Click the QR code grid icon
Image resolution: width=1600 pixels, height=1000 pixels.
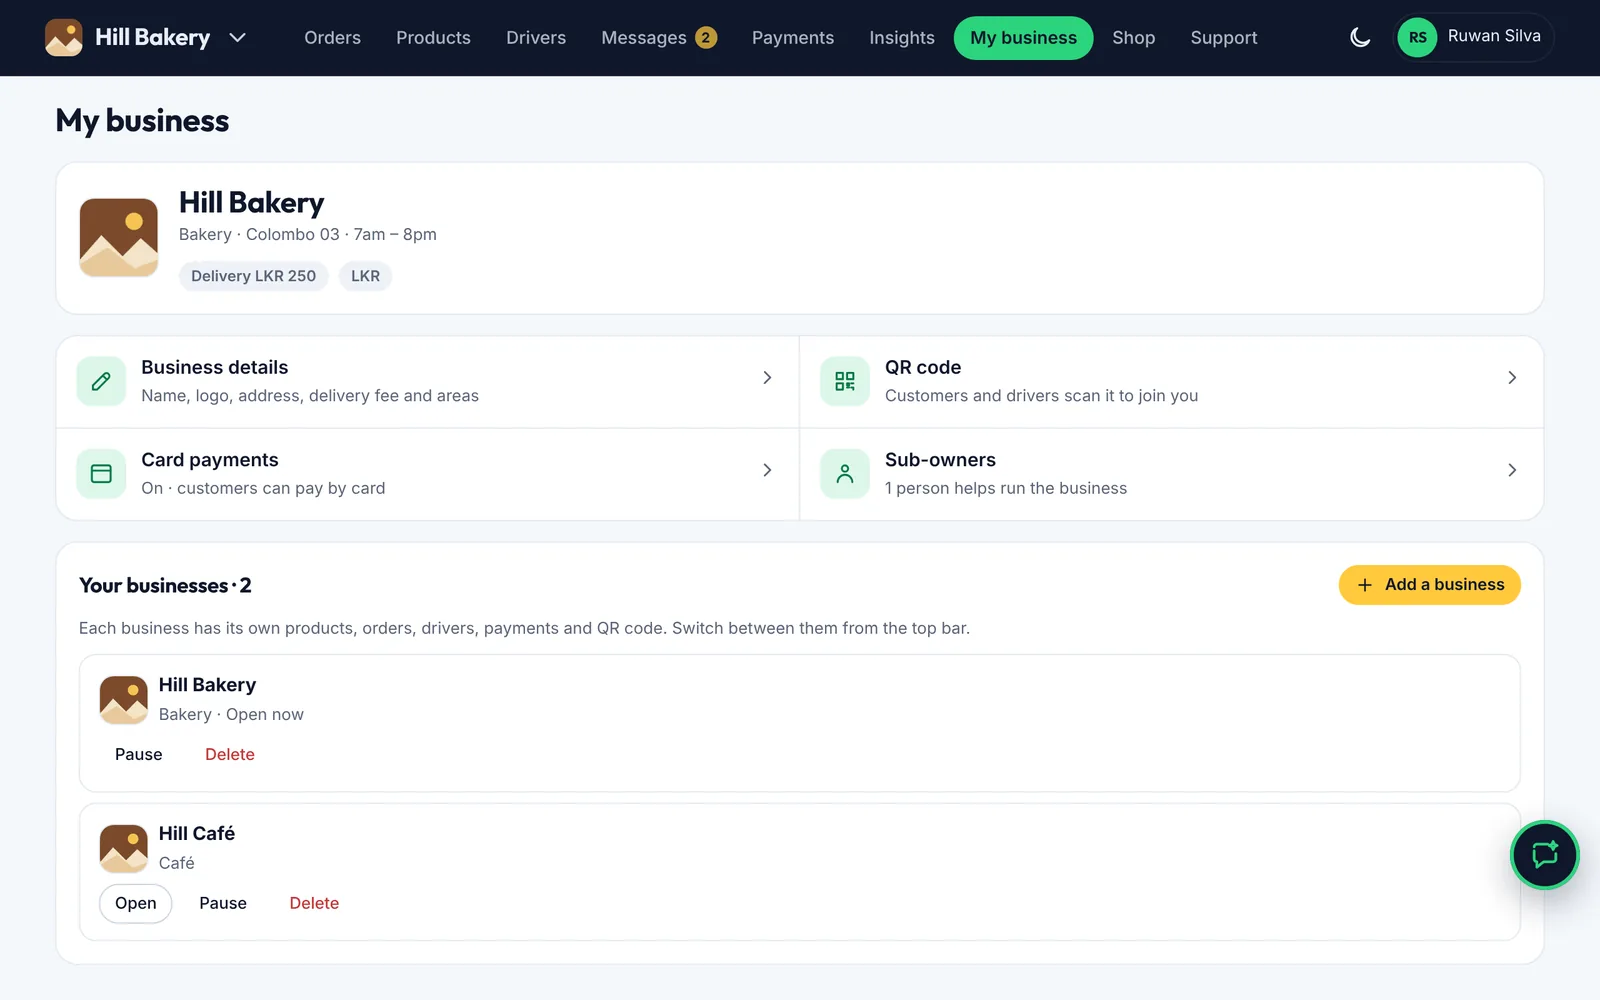click(845, 381)
